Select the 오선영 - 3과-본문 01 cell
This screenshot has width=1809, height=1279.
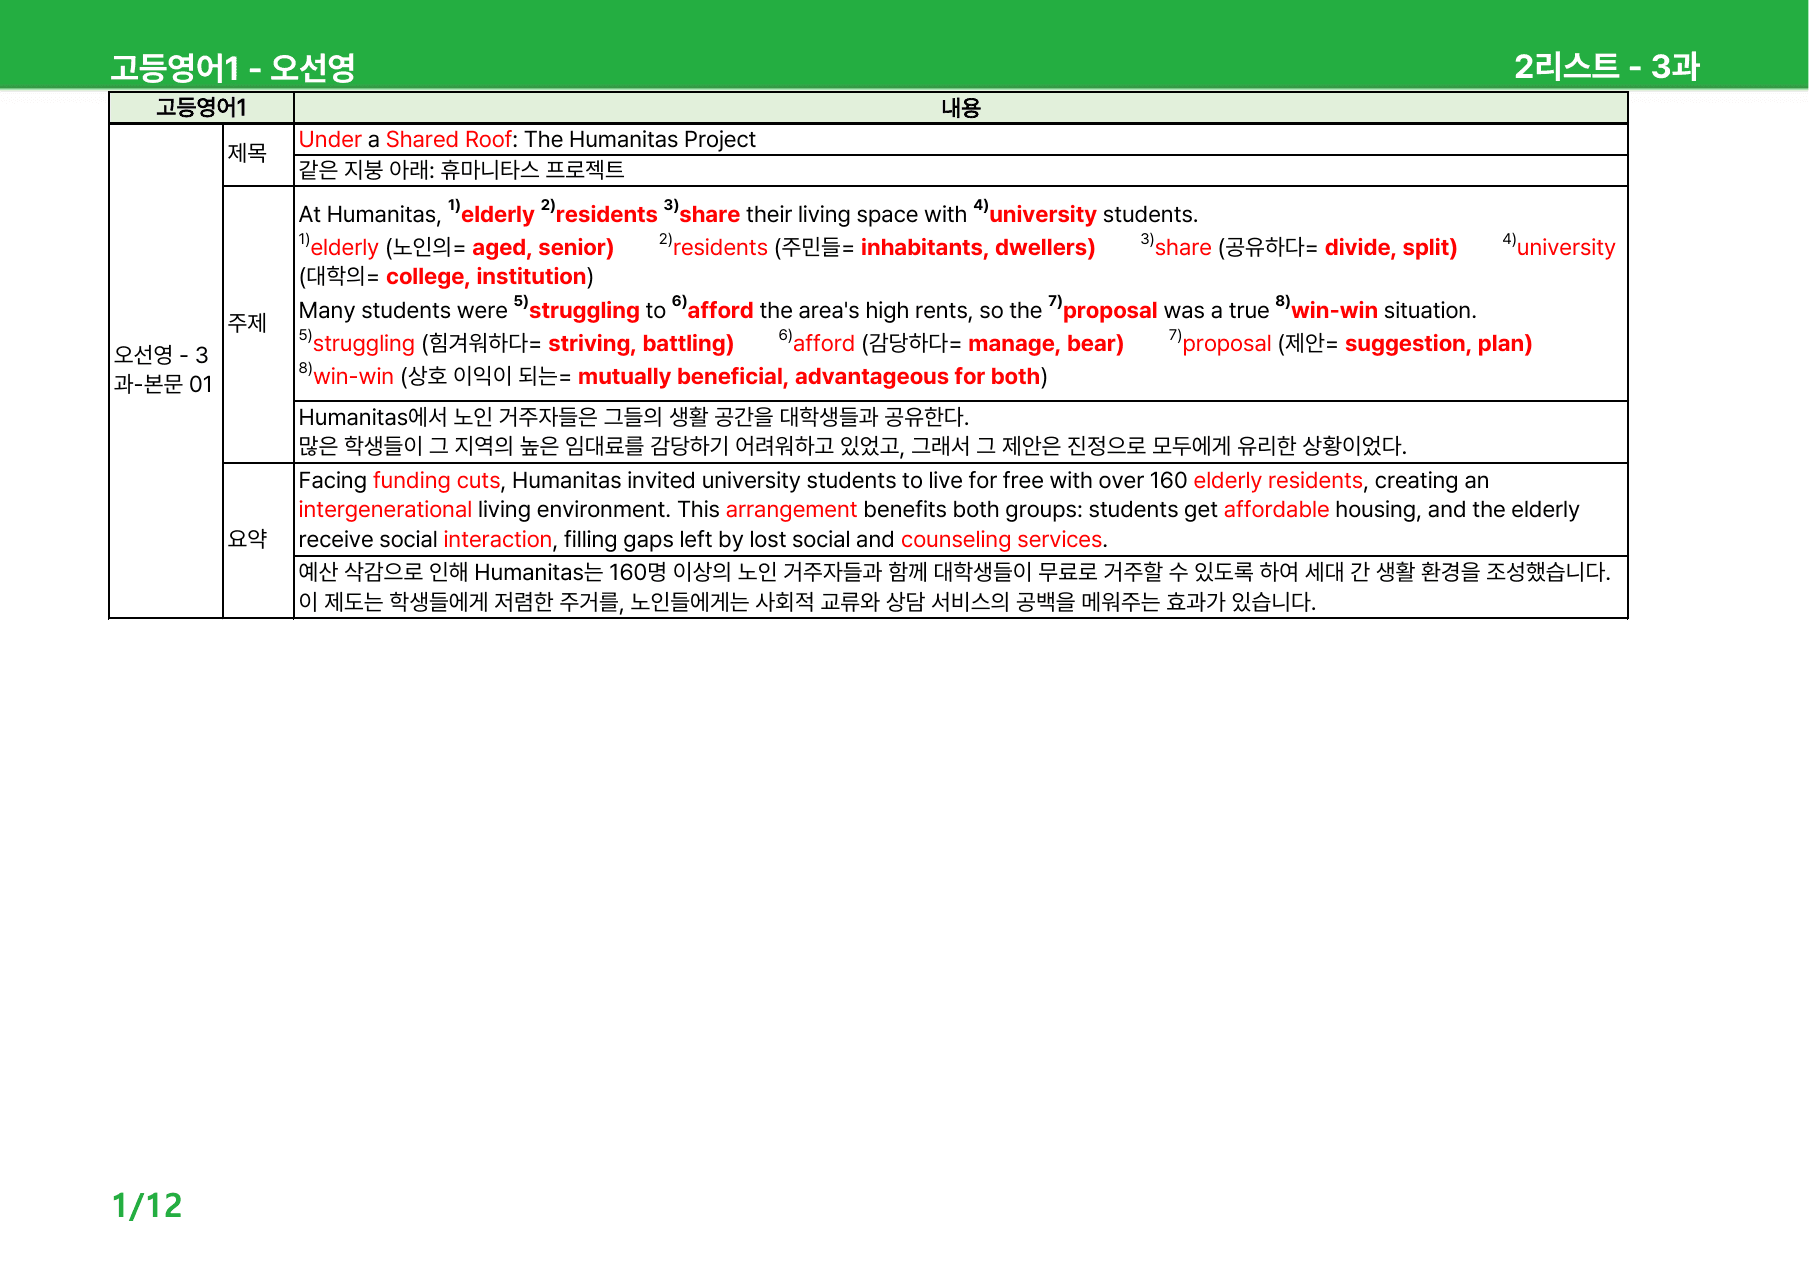(166, 370)
